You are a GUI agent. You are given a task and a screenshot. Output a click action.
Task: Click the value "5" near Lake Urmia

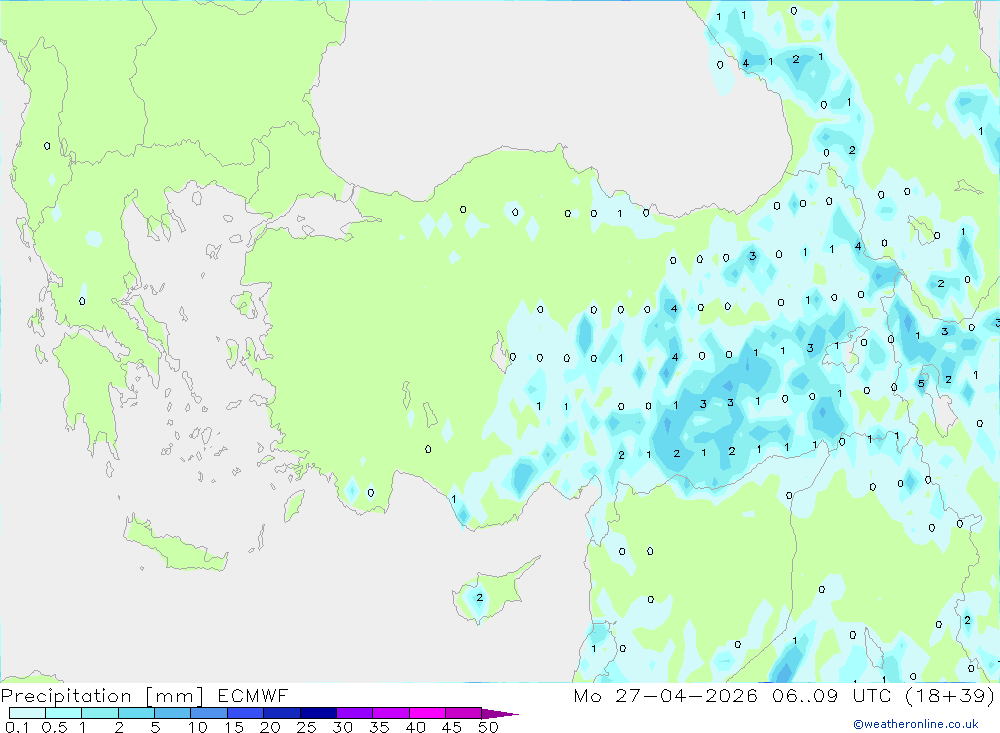(x=921, y=383)
